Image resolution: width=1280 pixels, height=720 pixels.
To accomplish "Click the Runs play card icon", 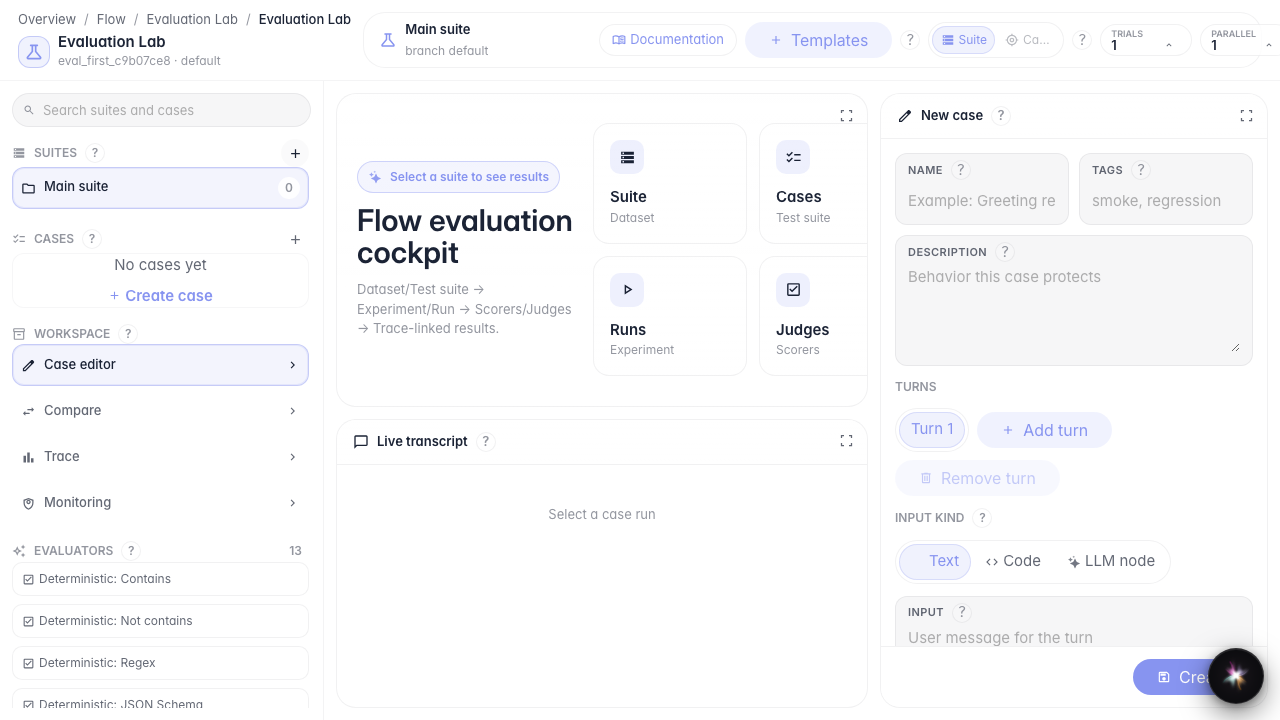I will coord(627,290).
